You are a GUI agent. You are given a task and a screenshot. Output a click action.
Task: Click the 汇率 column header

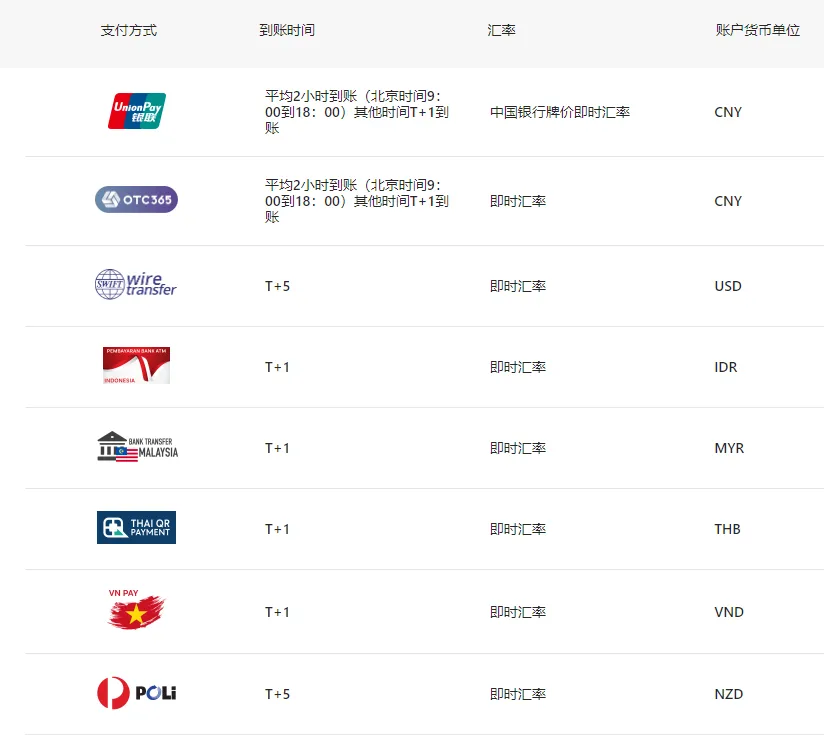coord(501,30)
